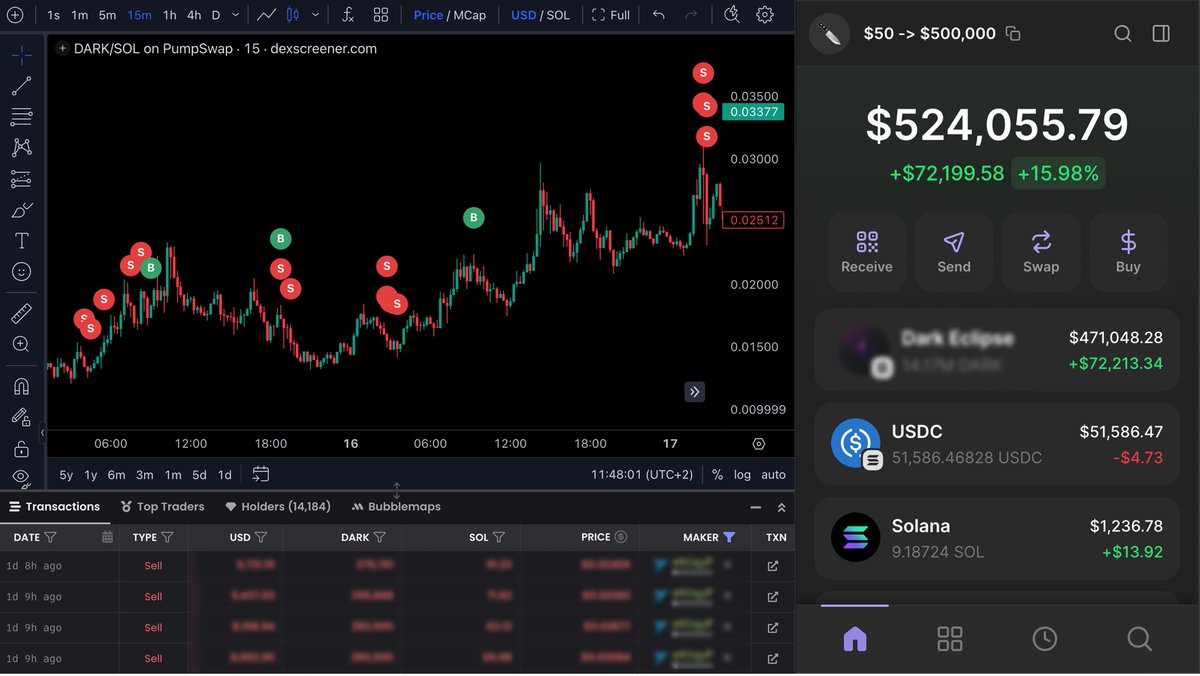
Task: Toggle percent scale on price axis
Action: pos(717,474)
